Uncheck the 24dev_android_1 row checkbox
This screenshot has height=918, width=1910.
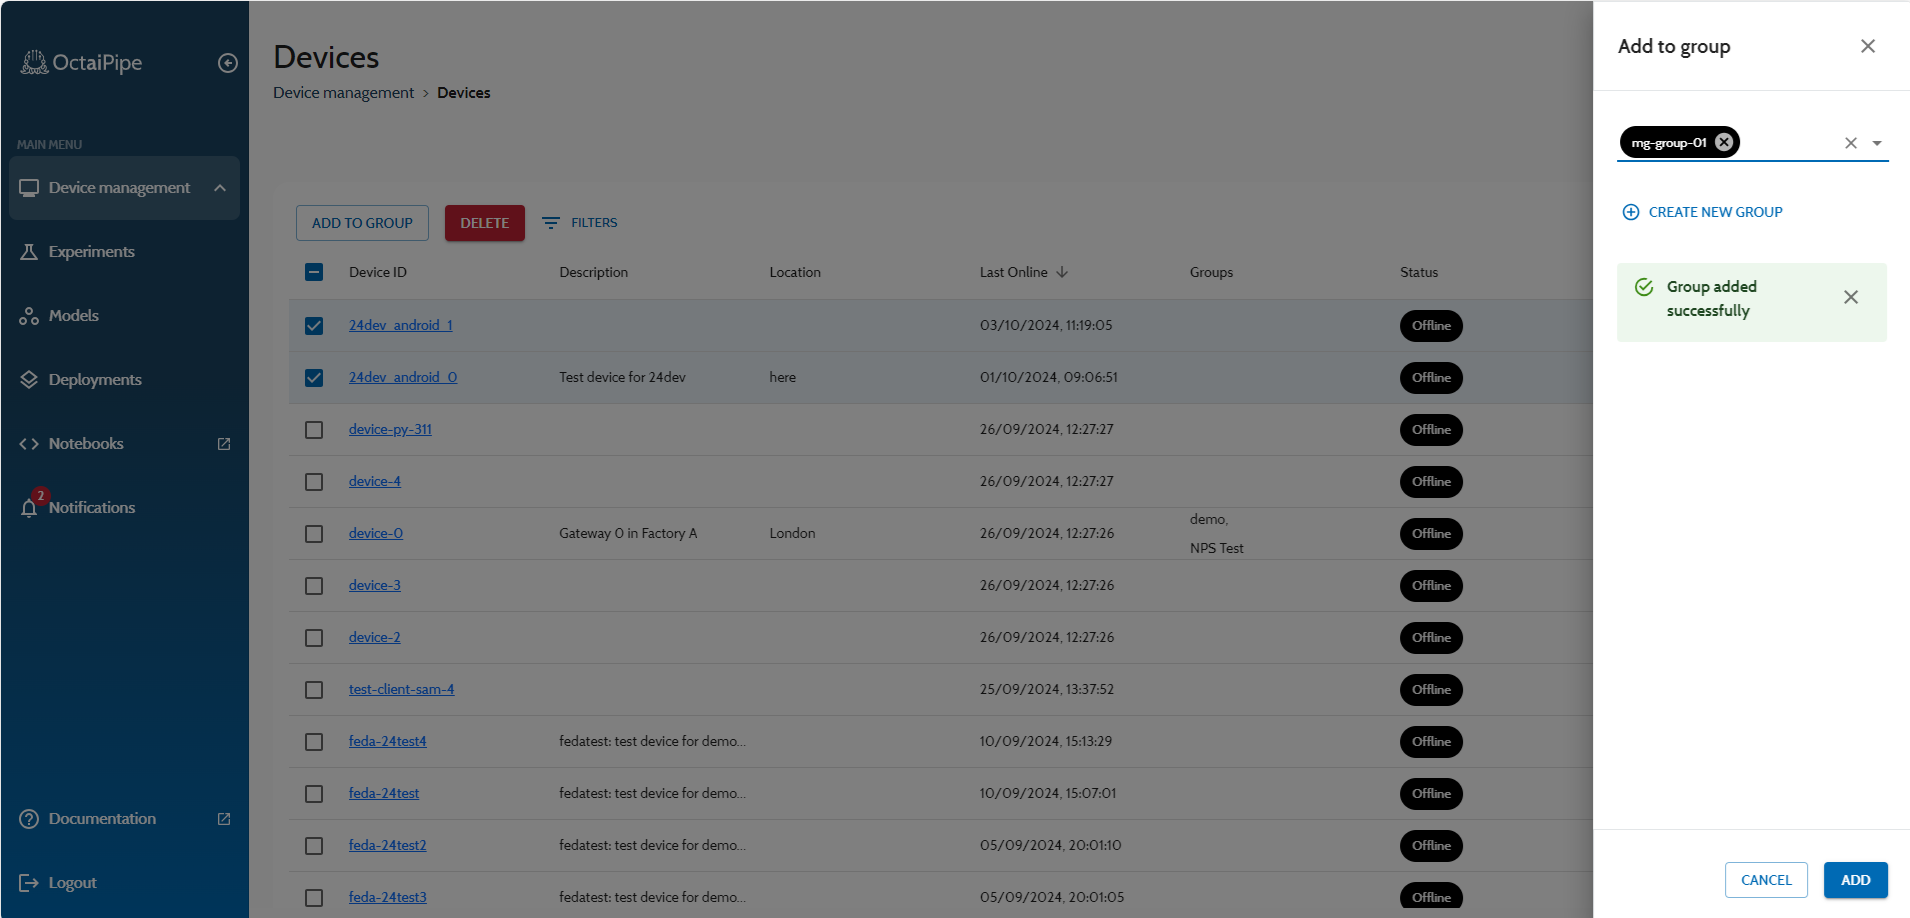coord(314,326)
